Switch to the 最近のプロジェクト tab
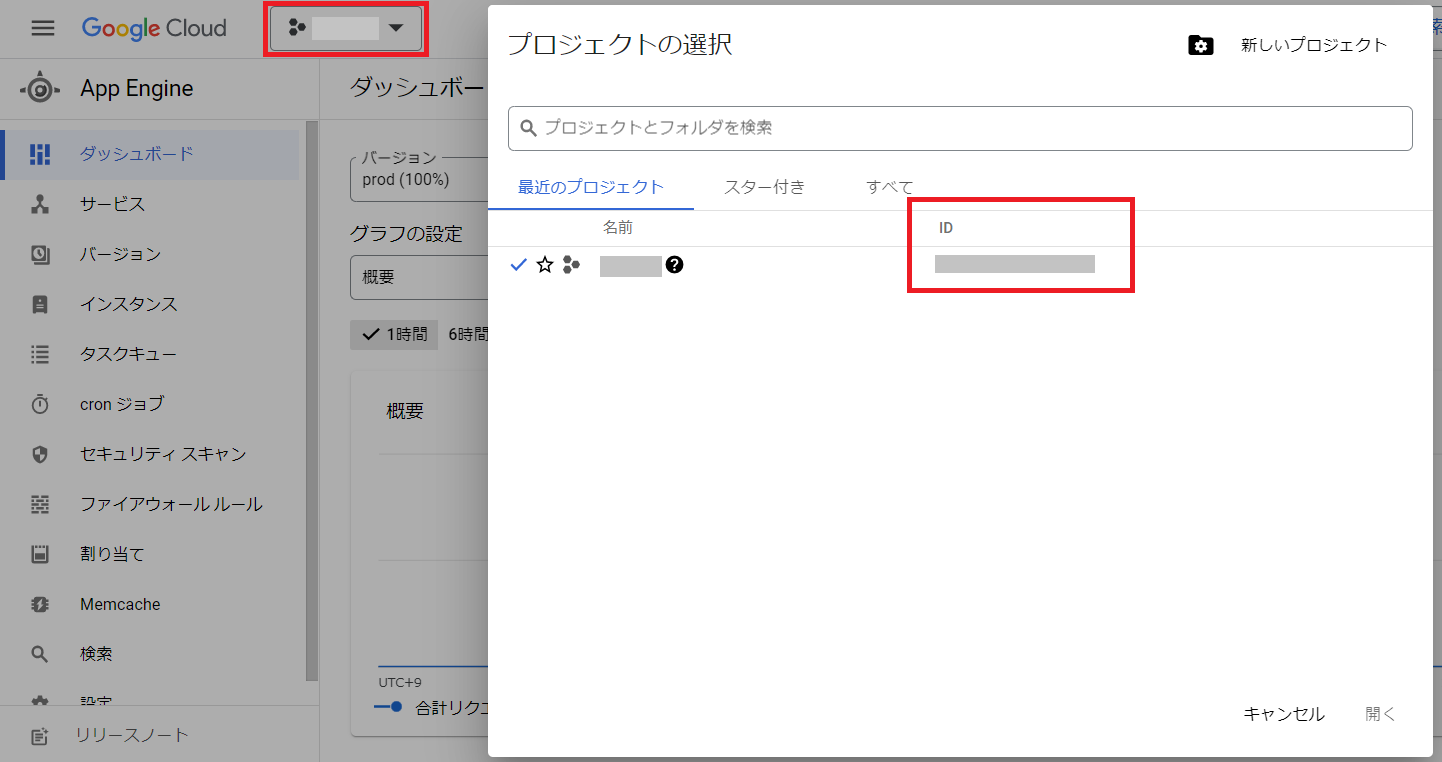1442x762 pixels. click(591, 187)
